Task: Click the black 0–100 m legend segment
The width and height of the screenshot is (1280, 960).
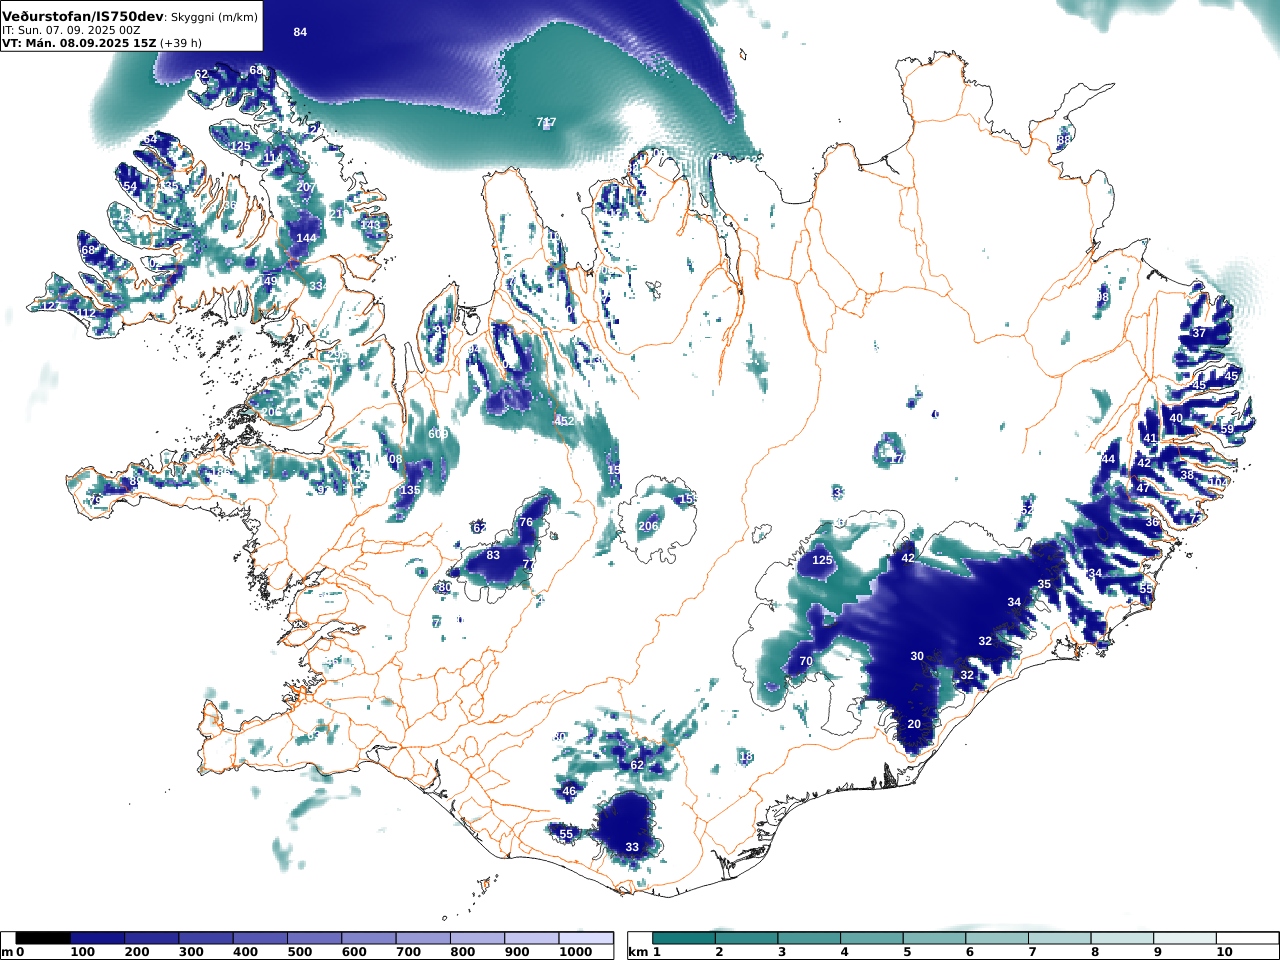Action: click(43, 938)
